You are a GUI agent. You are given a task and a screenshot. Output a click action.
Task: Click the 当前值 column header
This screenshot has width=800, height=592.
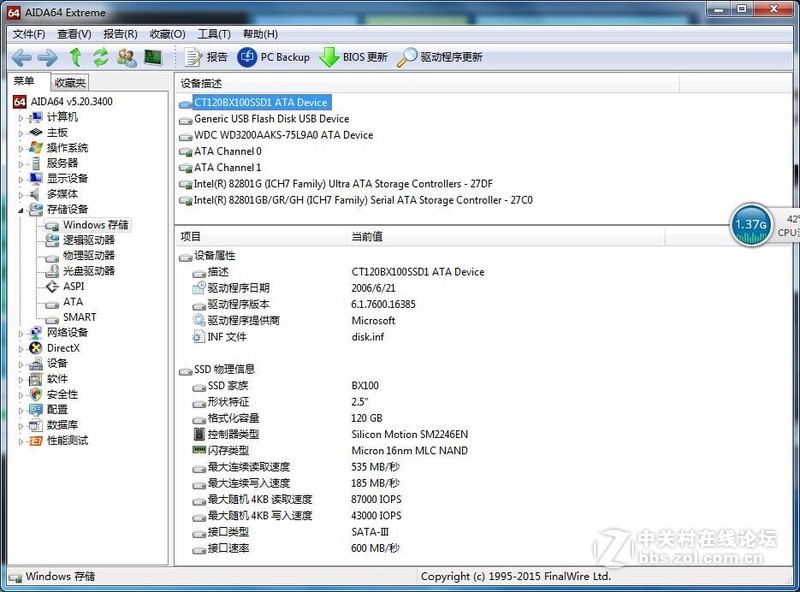[x=505, y=236]
